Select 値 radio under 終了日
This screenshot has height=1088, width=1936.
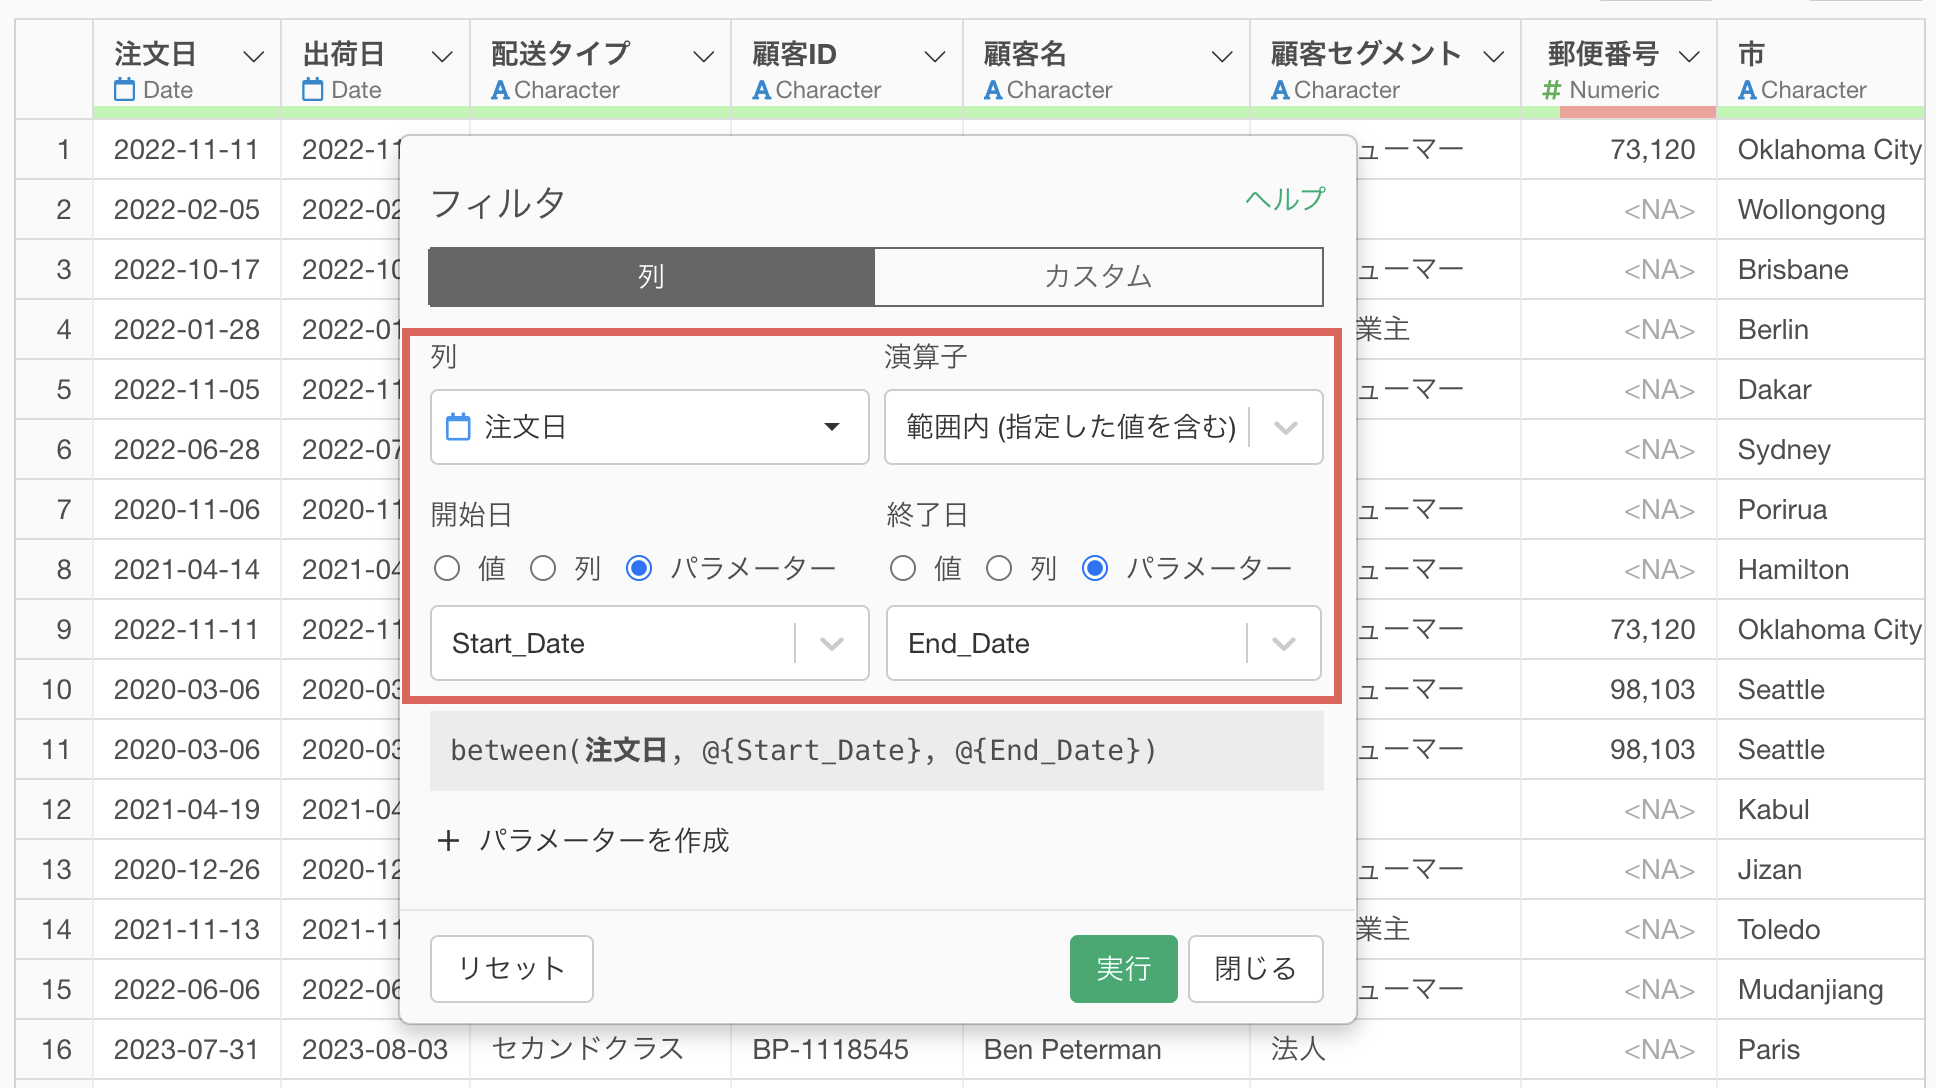[x=903, y=569]
